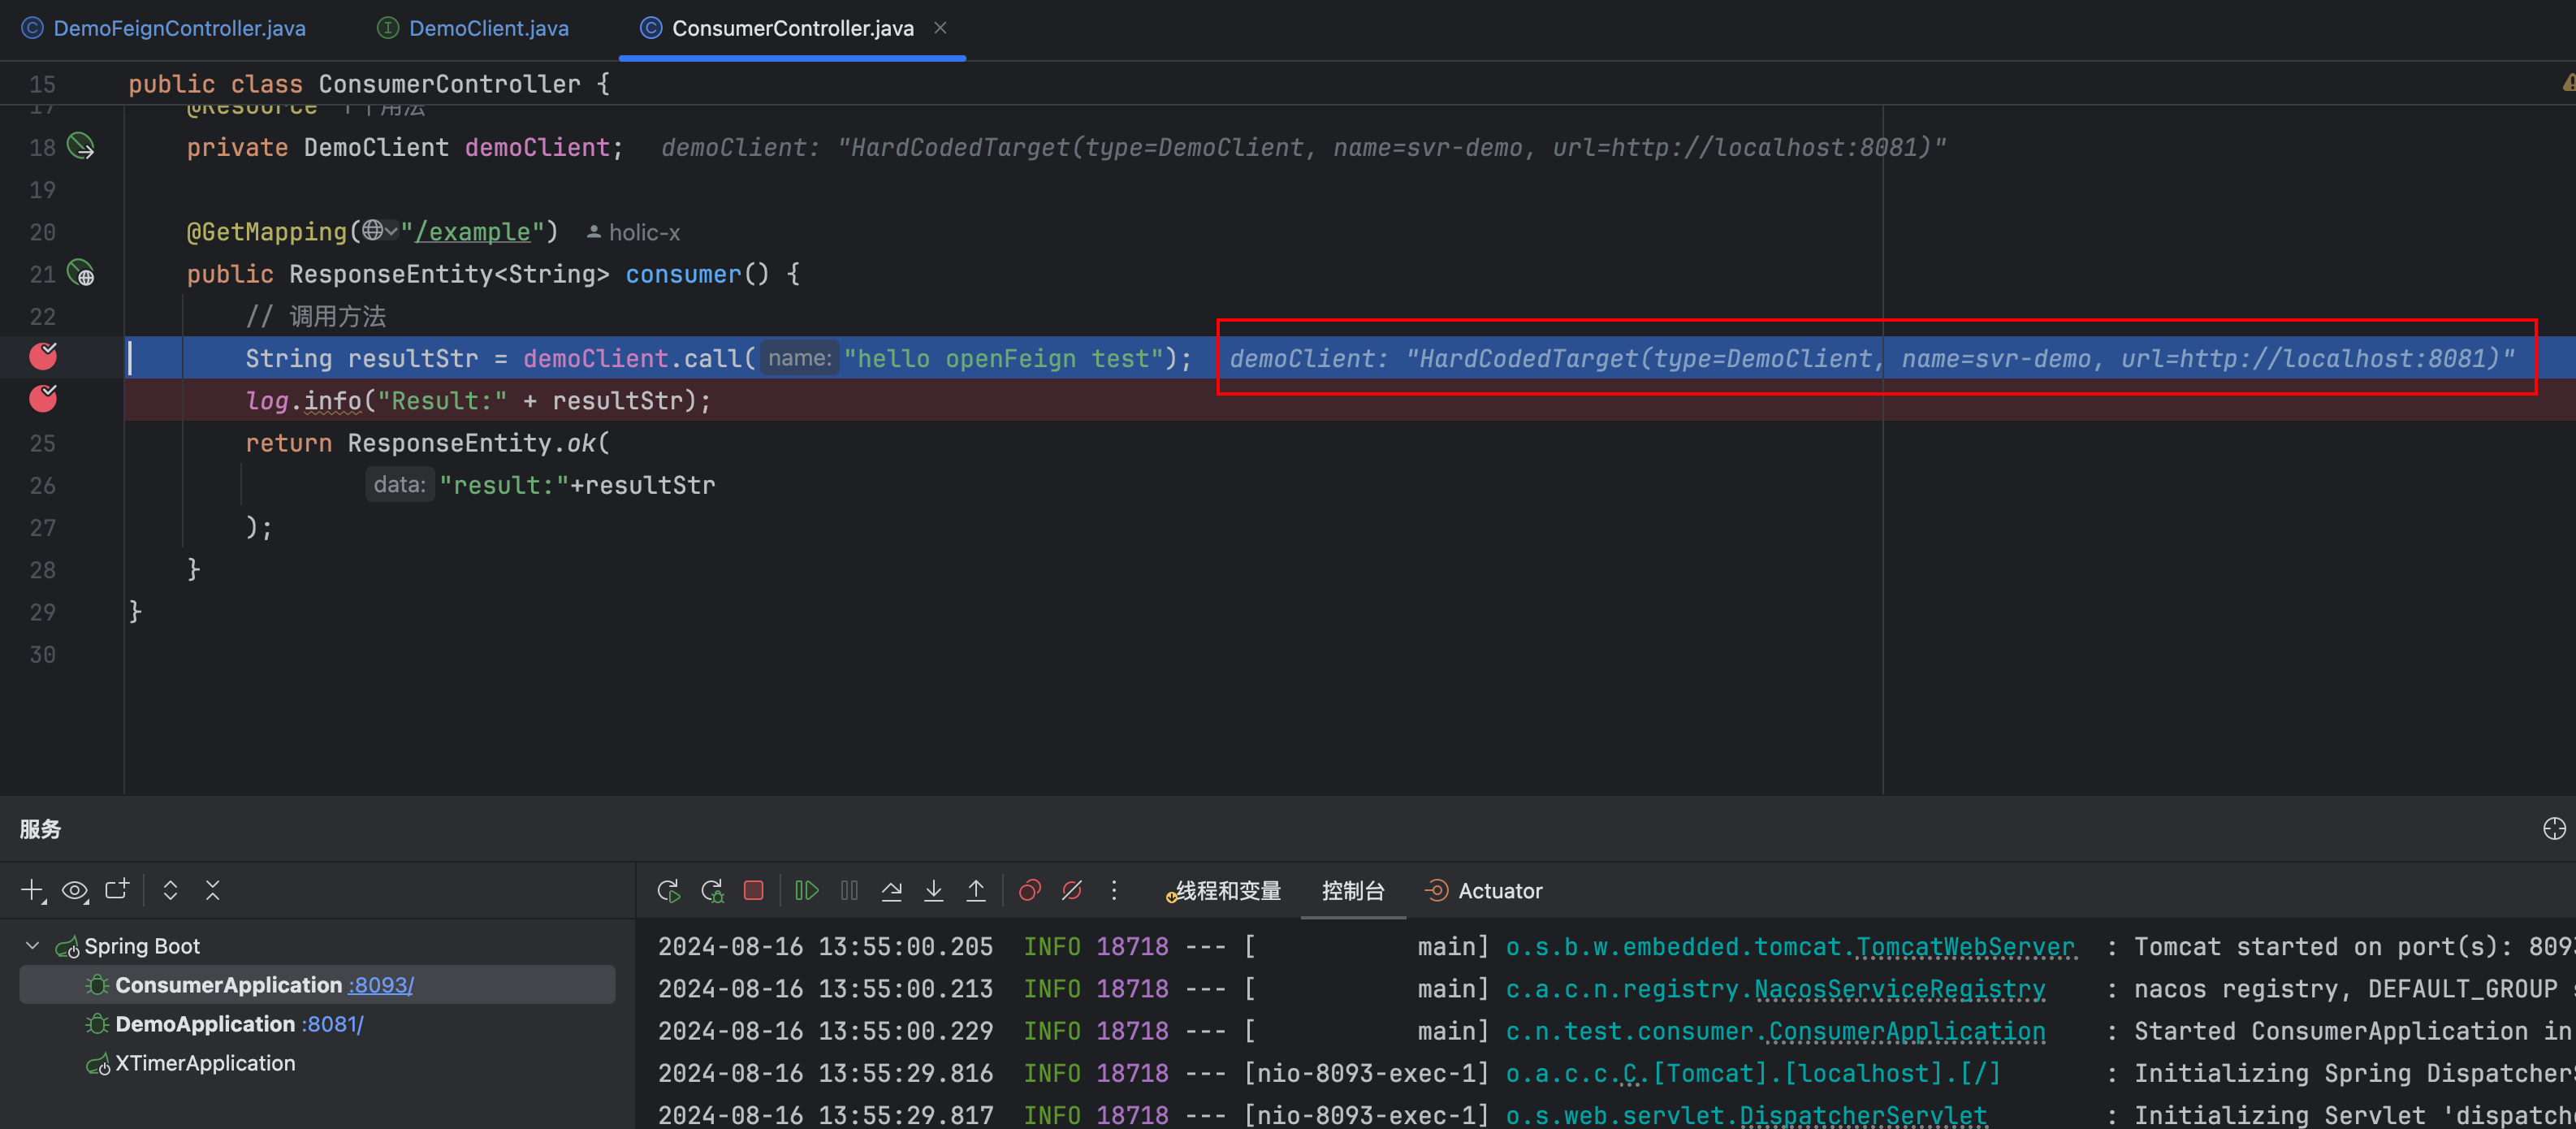Click the Add service plus icon
This screenshot has width=2576, height=1129.
click(33, 890)
